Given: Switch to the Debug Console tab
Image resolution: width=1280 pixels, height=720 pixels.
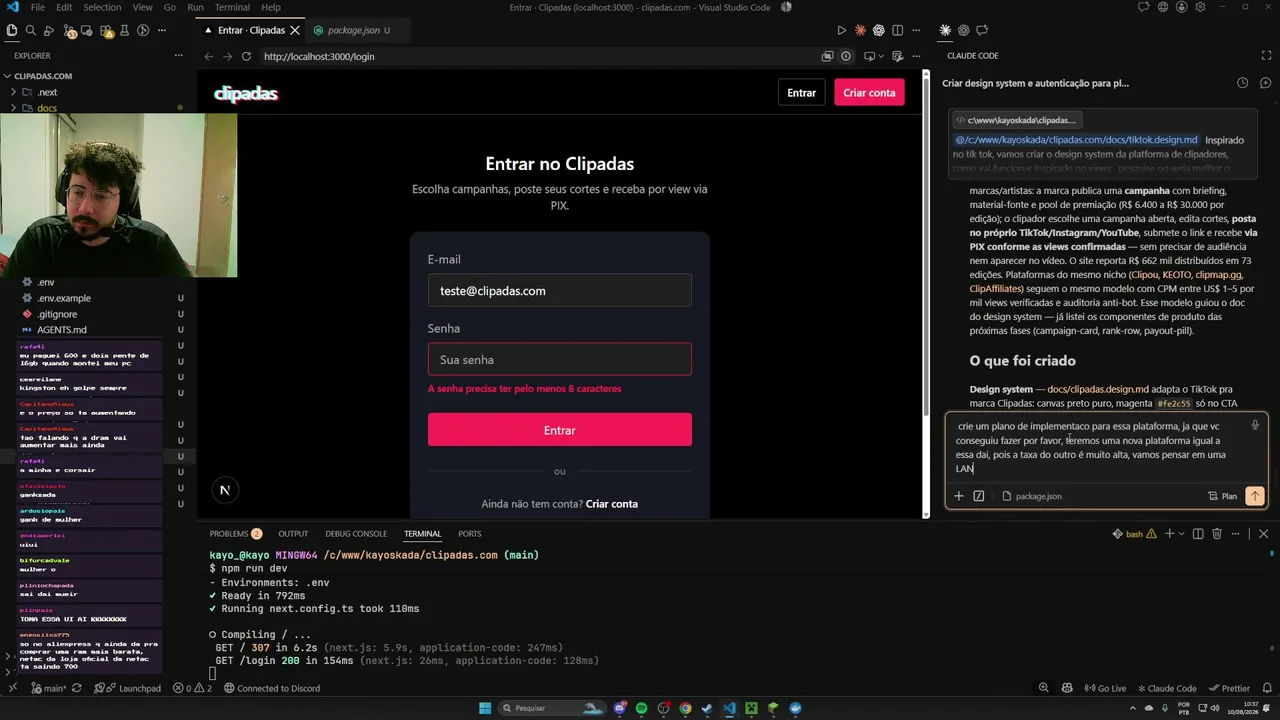Looking at the screenshot, I should (x=356, y=534).
